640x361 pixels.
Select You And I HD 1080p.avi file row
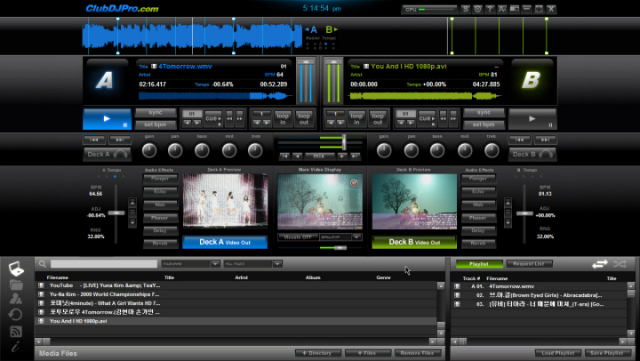pos(236,321)
